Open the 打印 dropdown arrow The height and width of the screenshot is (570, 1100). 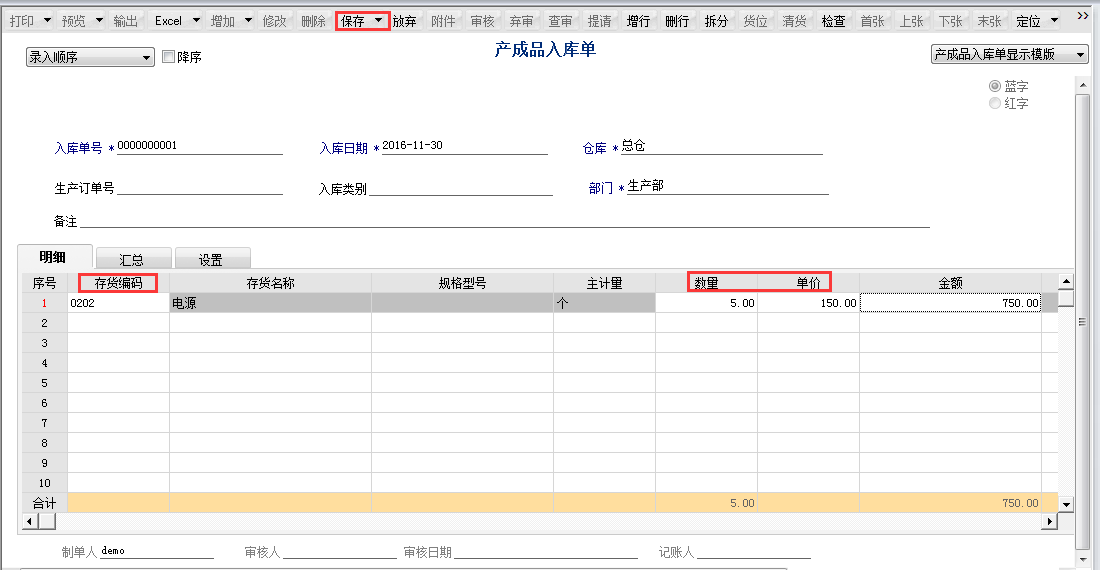click(47, 20)
